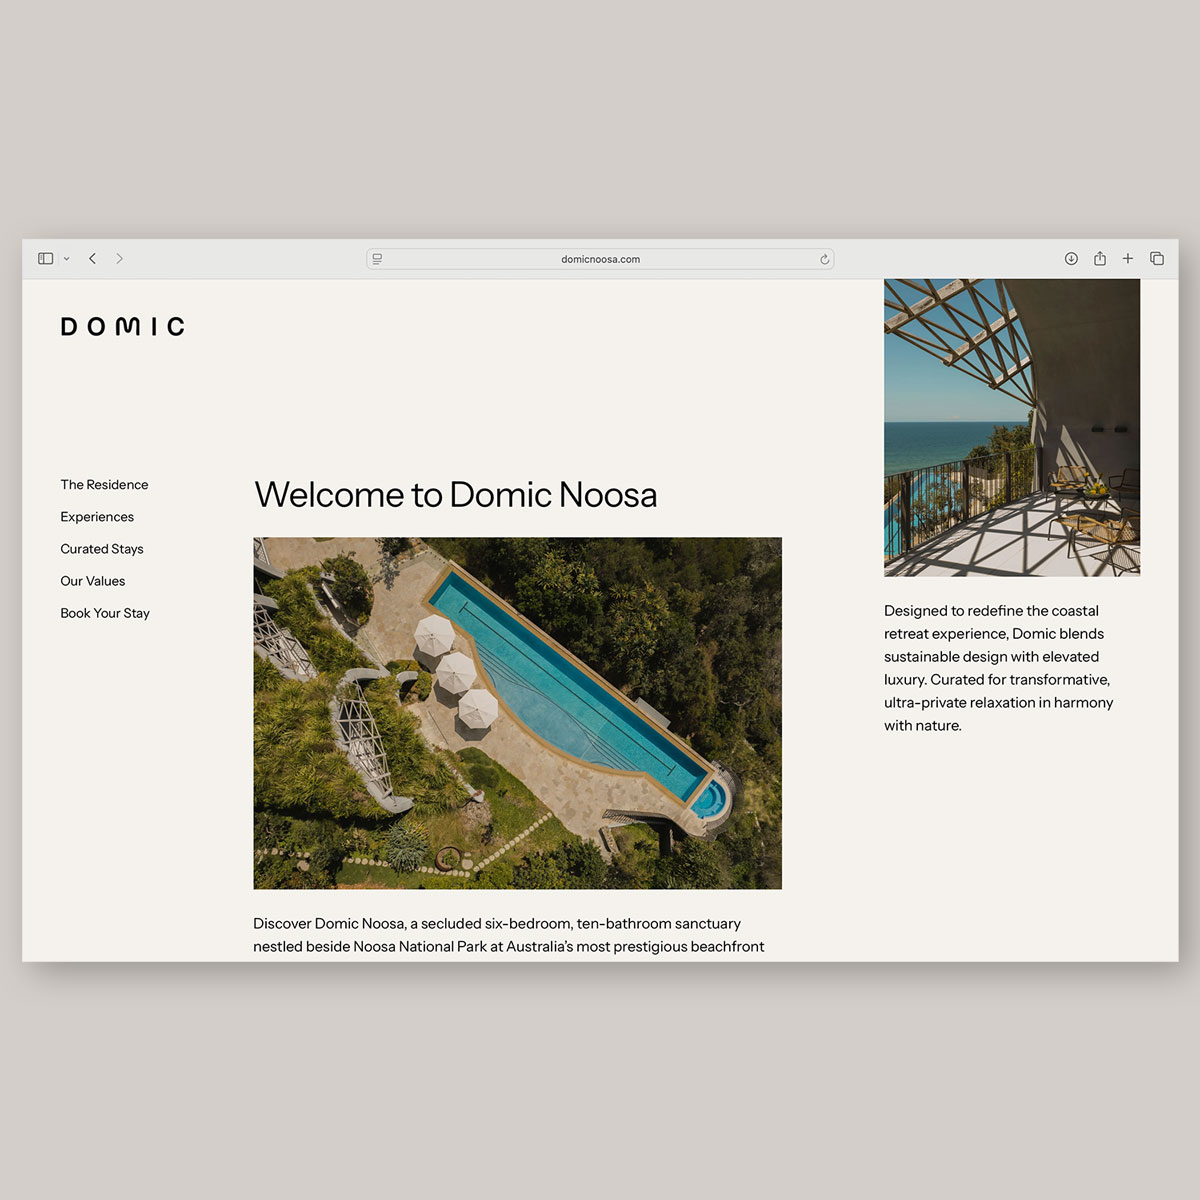Expand the sidebar tab group dropdown chevron

tap(67, 259)
